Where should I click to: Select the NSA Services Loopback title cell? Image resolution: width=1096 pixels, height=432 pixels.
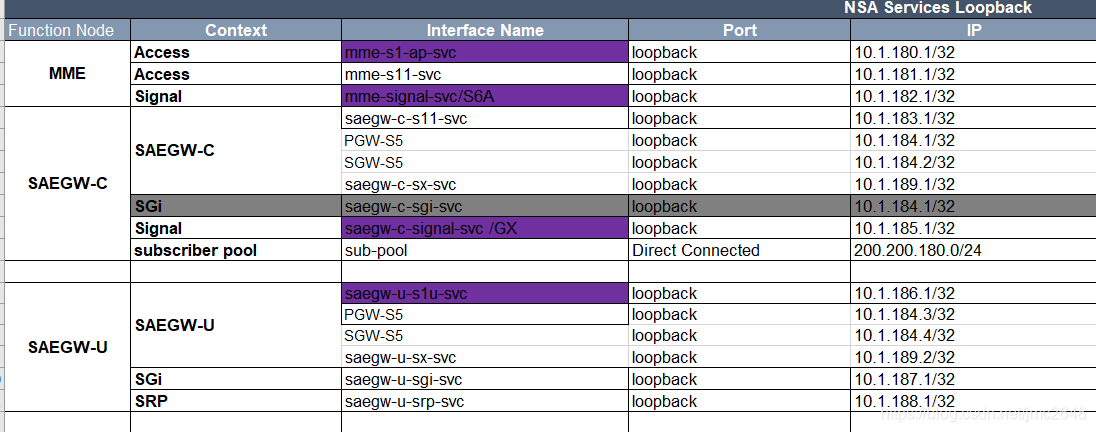(x=938, y=8)
